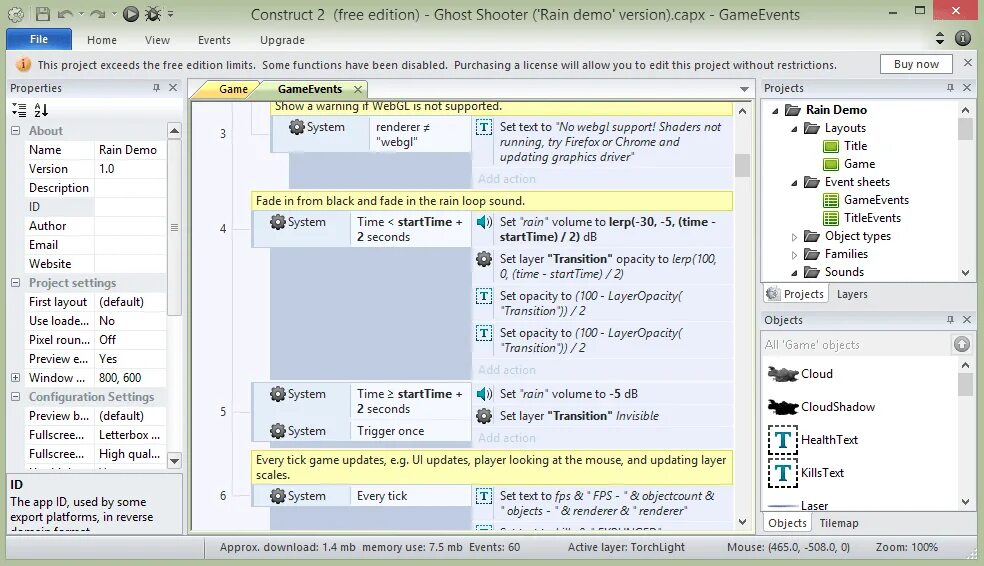The width and height of the screenshot is (984, 566).
Task: Click the speaker icon of the rain lerp volume action
Action: 484,222
